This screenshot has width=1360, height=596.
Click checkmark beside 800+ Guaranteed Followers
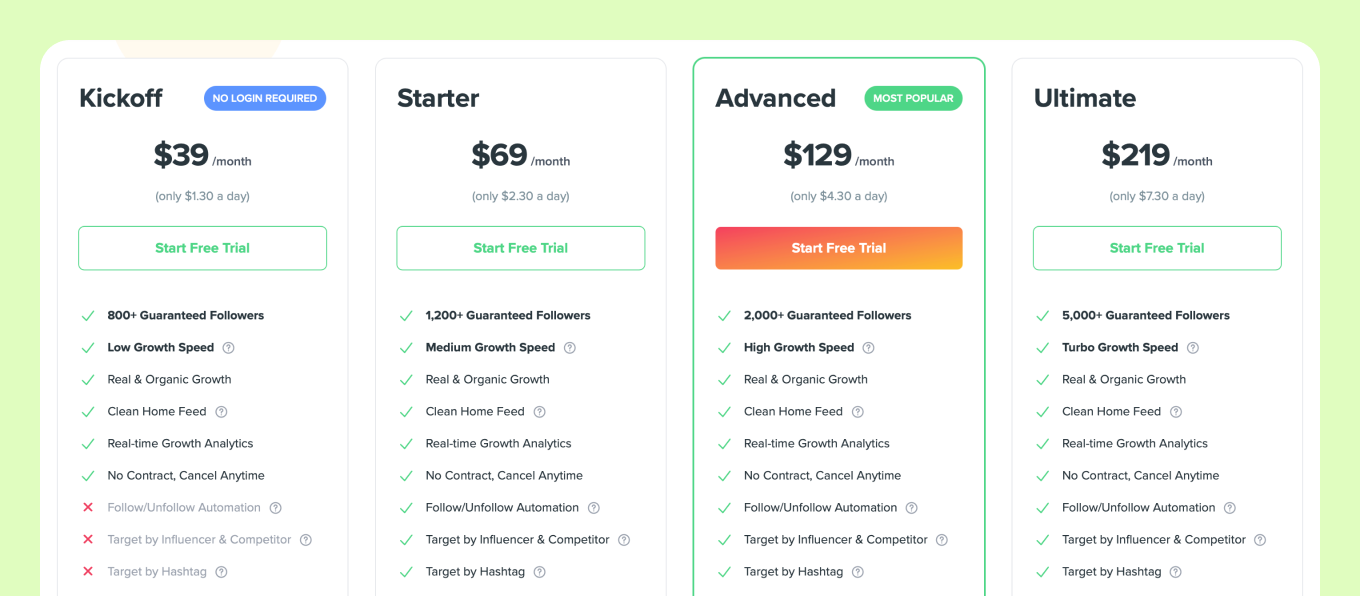[x=88, y=316]
